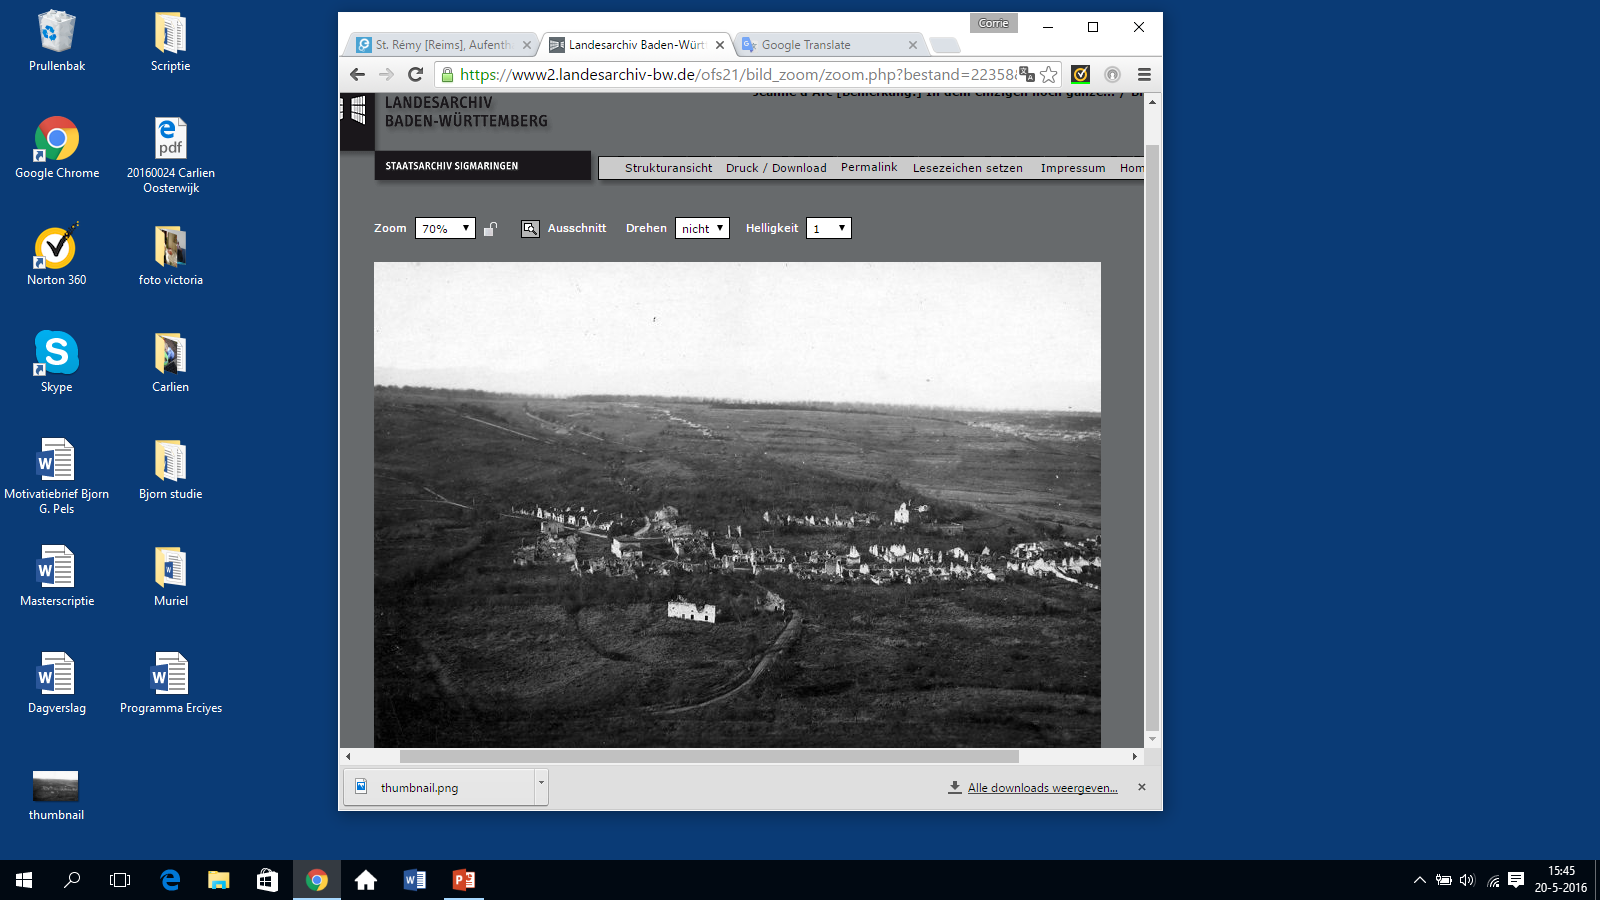1600x900 pixels.
Task: Click Lesezeichen setzen menu item
Action: click(x=967, y=168)
